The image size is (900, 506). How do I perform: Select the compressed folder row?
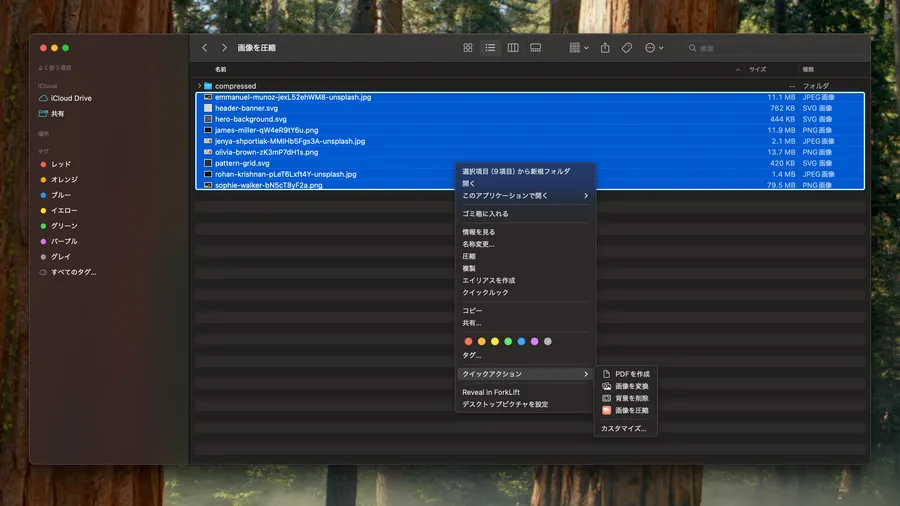(530, 86)
